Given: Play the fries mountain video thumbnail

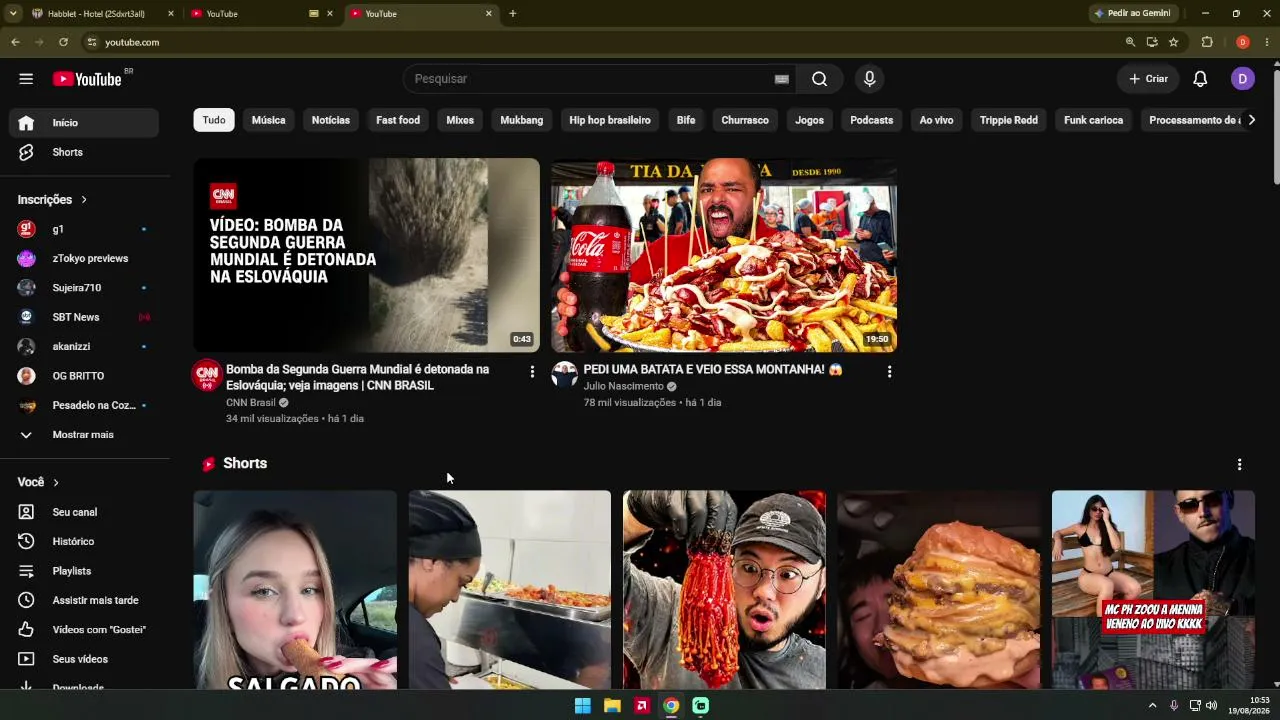Looking at the screenshot, I should 724,255.
